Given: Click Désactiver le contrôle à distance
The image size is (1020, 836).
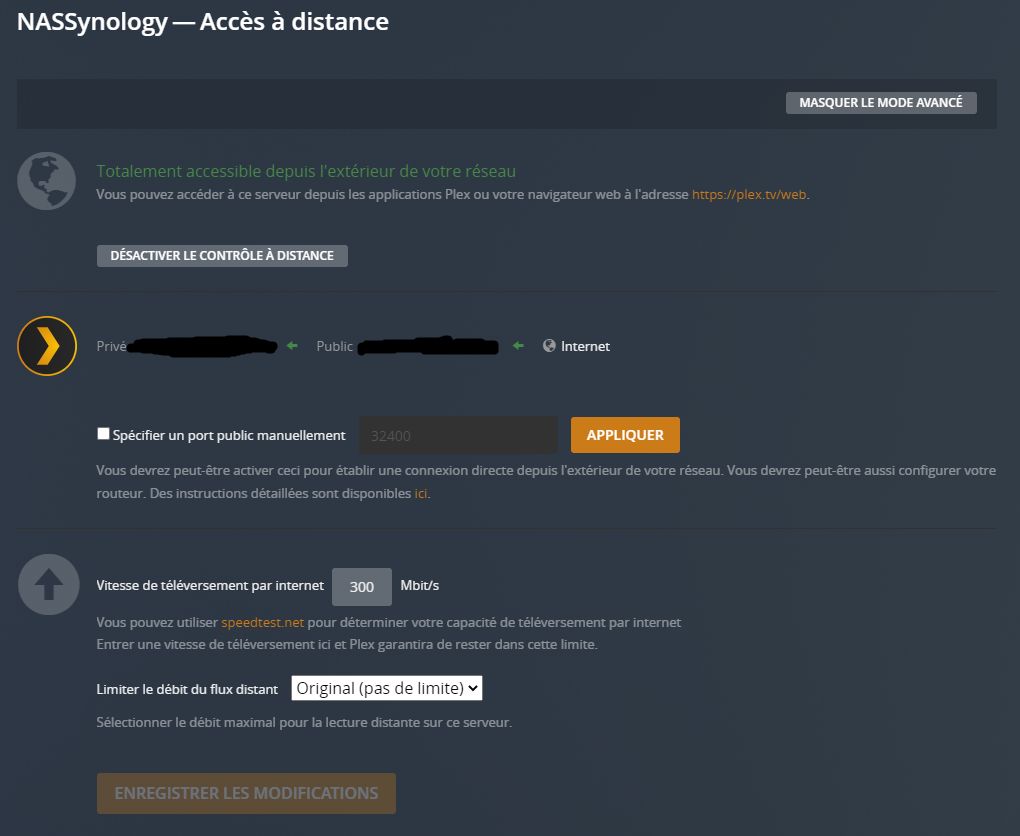Looking at the screenshot, I should tap(222, 255).
